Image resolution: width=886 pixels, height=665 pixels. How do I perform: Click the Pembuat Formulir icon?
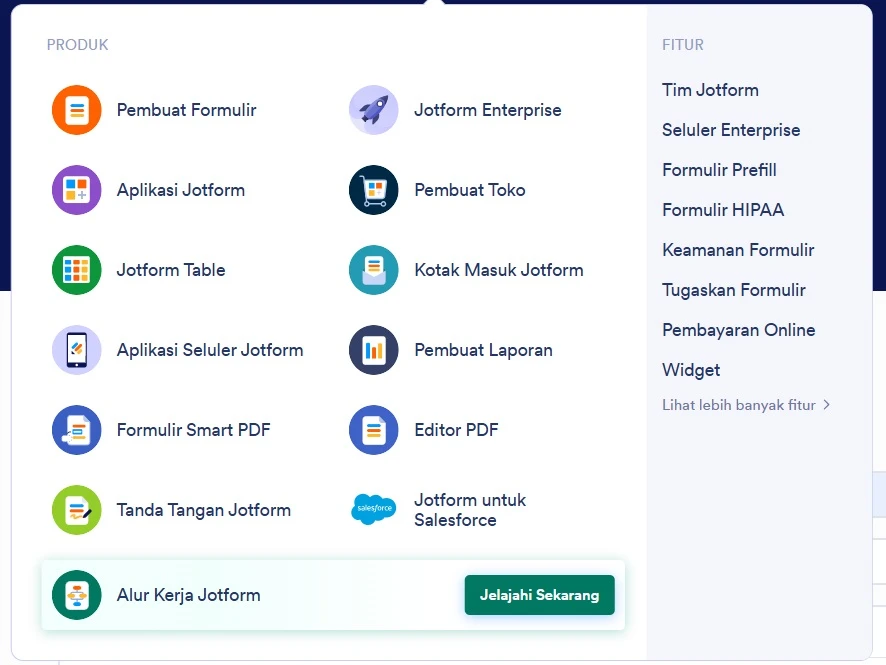pos(76,110)
